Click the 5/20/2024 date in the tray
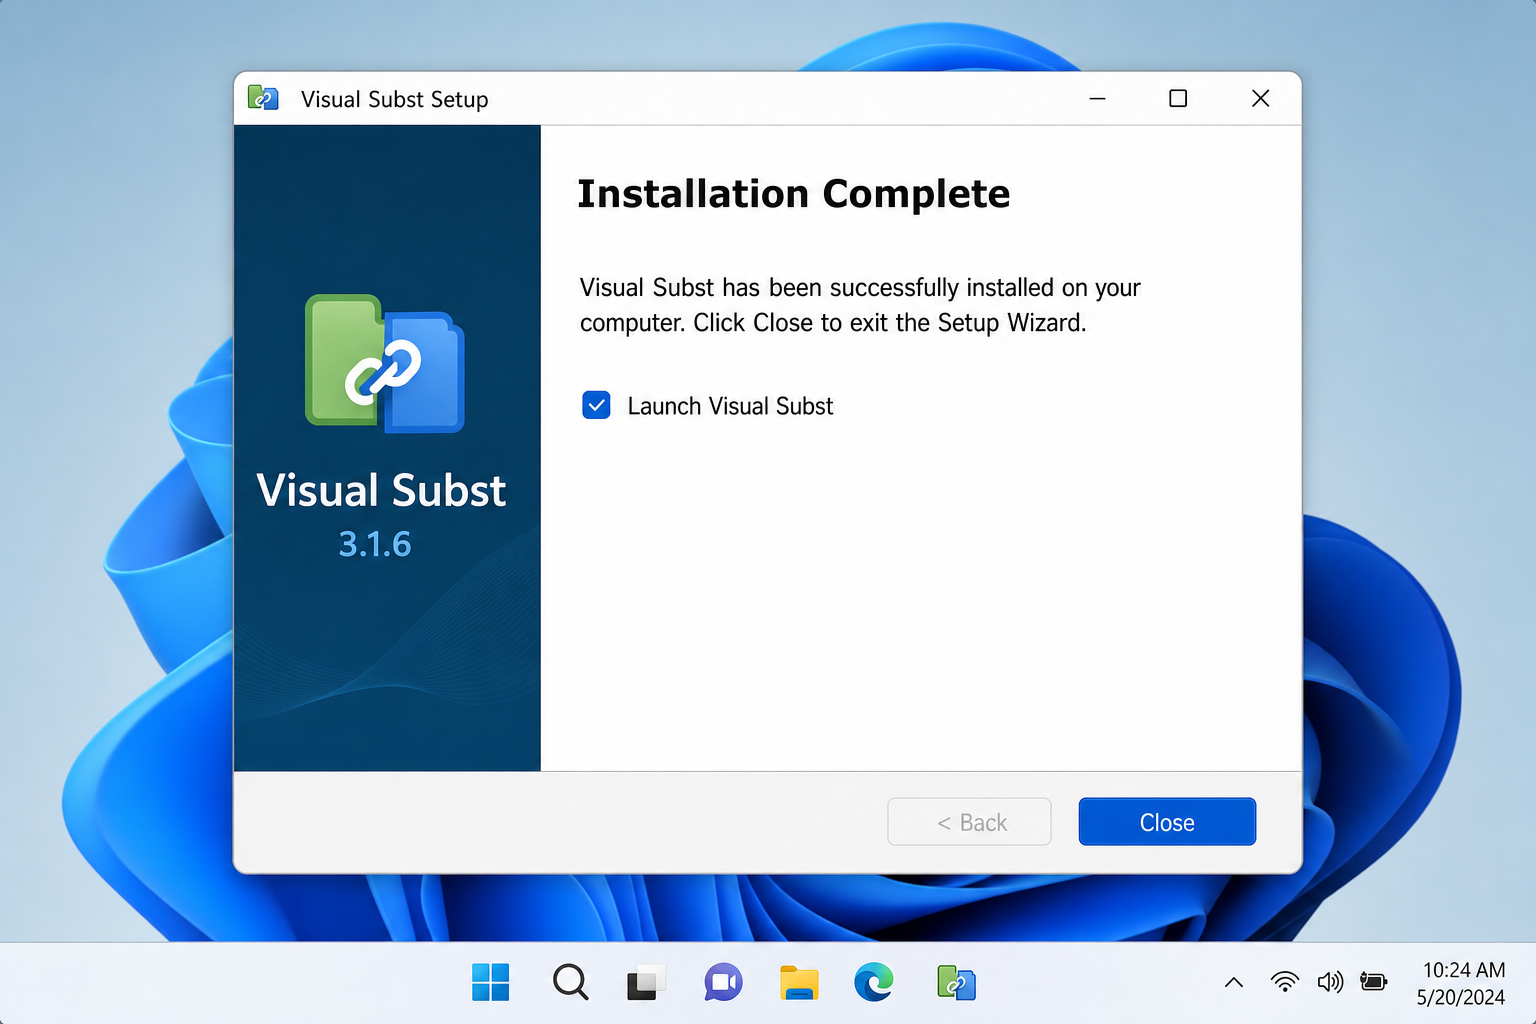The width and height of the screenshot is (1536, 1024). [x=1461, y=997]
